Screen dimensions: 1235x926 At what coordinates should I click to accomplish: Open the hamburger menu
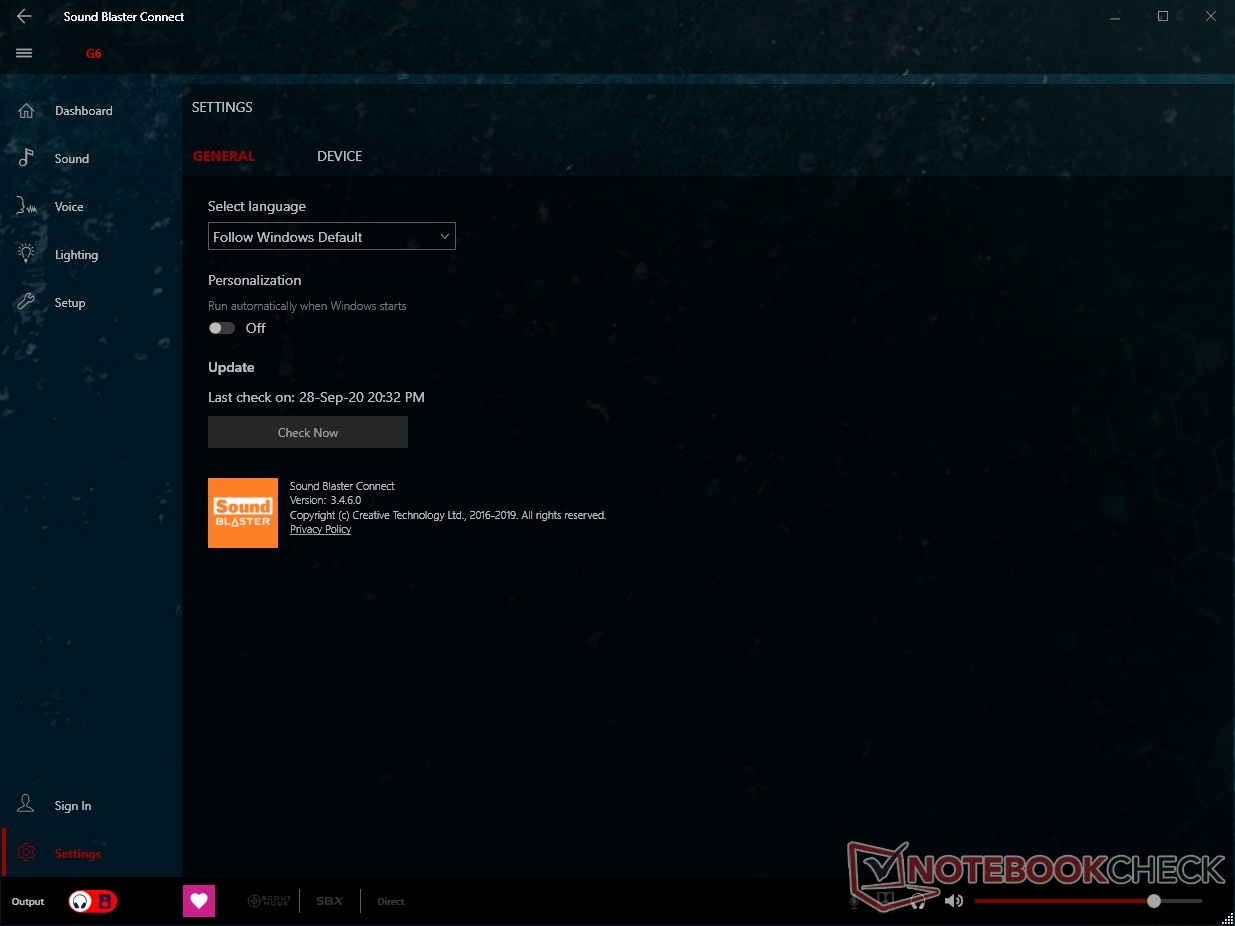24,53
